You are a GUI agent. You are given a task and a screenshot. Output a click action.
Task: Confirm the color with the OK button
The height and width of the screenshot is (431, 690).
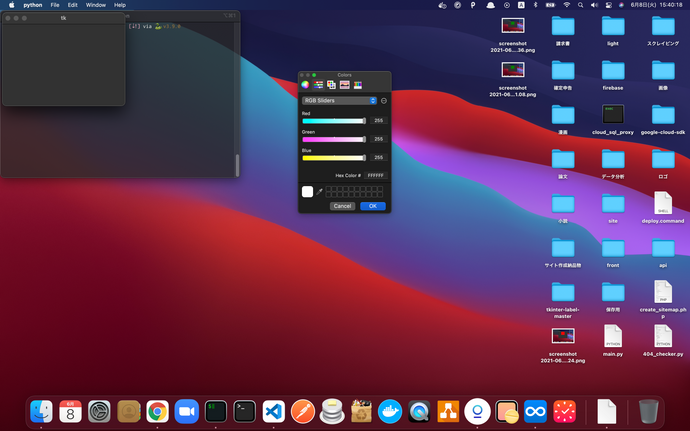tap(372, 206)
